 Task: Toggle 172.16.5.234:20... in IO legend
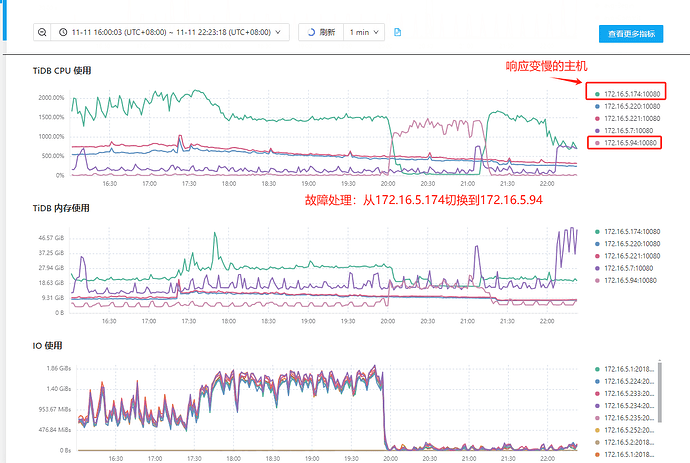tap(625, 406)
